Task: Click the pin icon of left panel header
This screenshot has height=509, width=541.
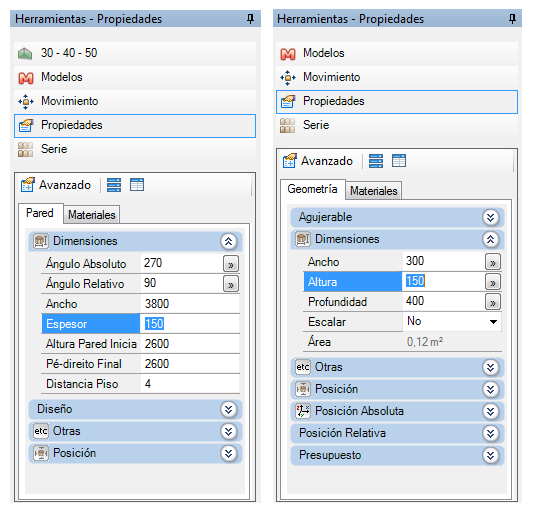Action: pyautogui.click(x=250, y=19)
